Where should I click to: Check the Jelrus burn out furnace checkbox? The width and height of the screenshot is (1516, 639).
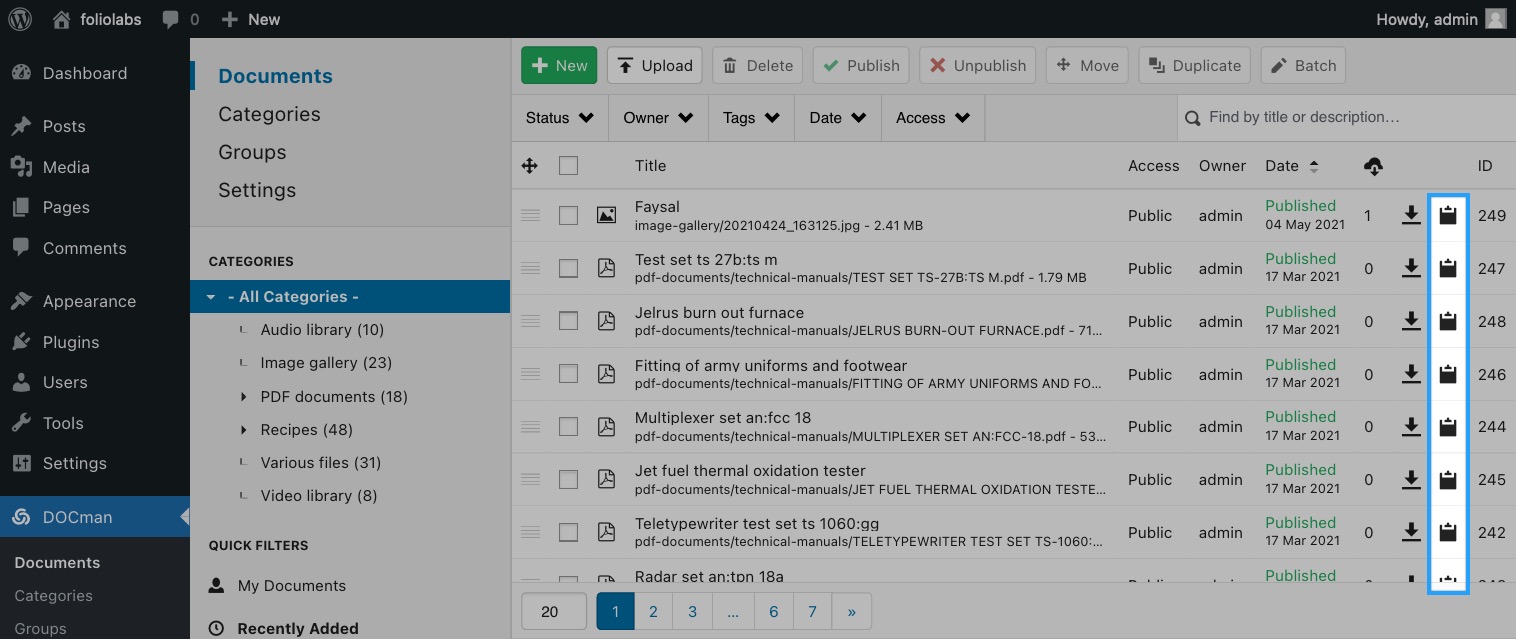568,321
